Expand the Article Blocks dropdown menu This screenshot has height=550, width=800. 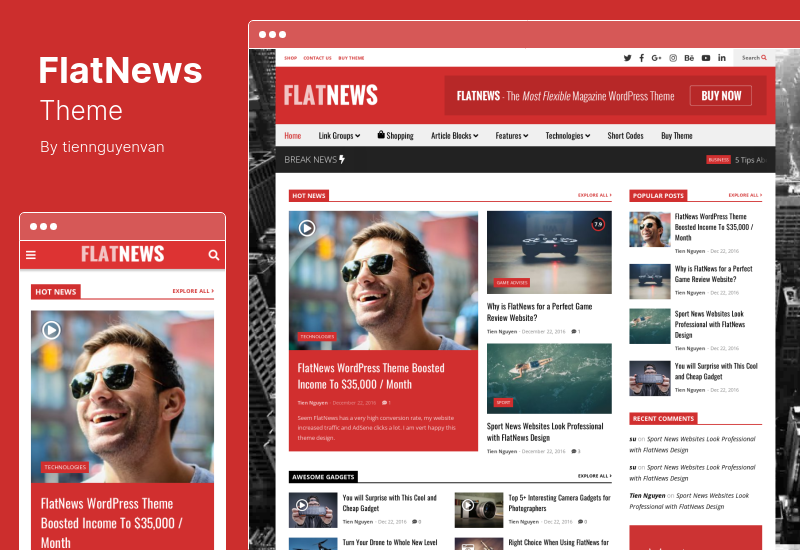(454, 136)
